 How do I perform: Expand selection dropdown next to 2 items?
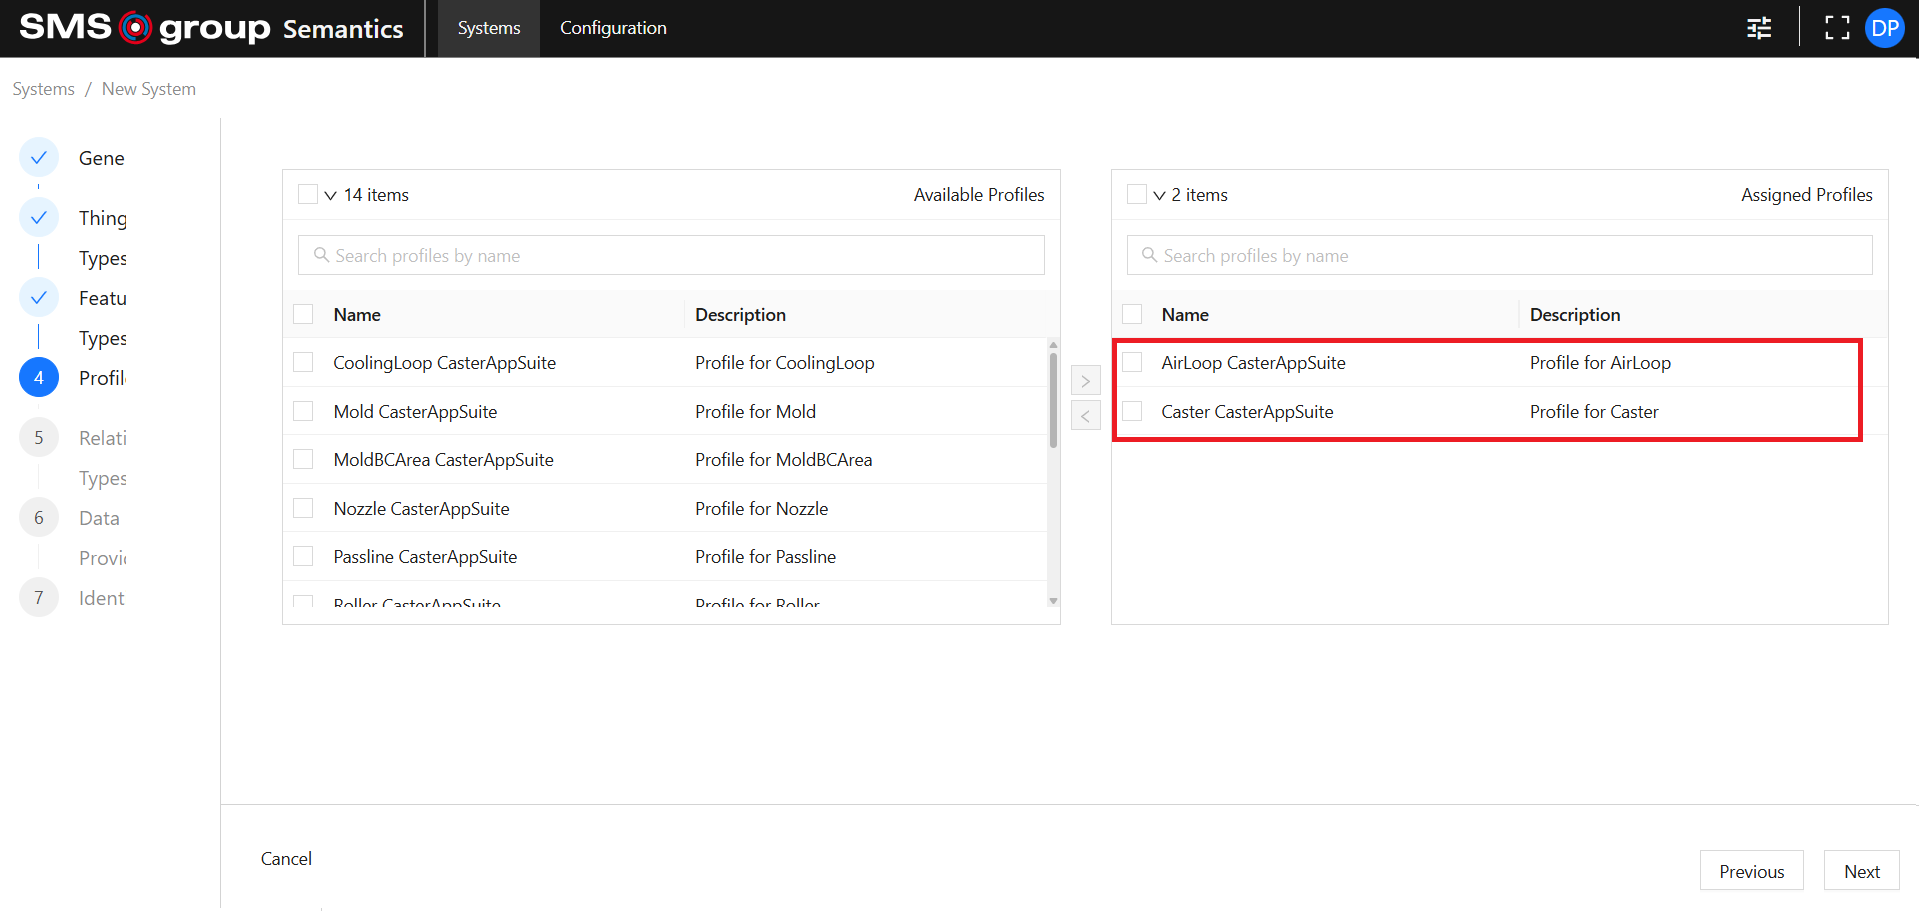[x=1159, y=195]
